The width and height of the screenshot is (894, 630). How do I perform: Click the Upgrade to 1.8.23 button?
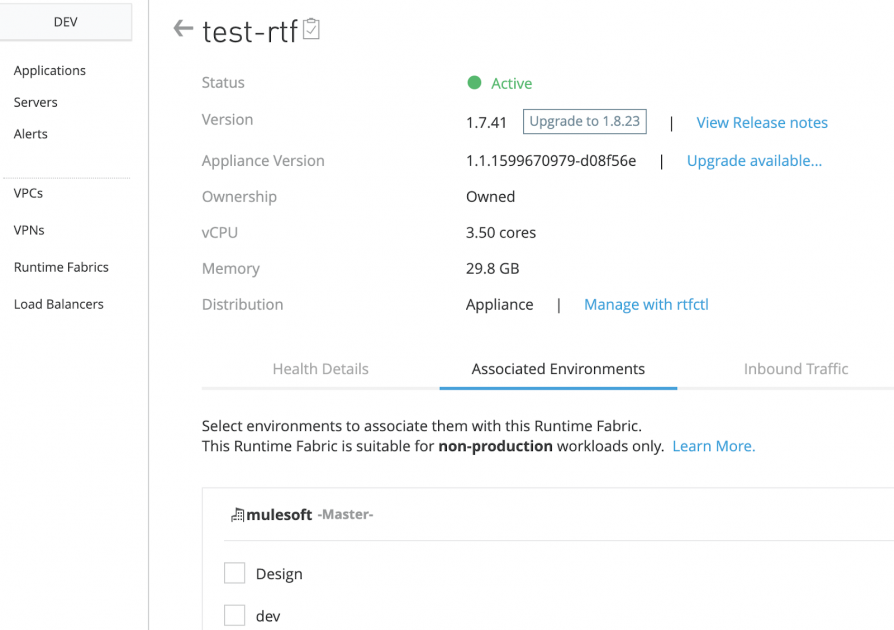tap(584, 121)
